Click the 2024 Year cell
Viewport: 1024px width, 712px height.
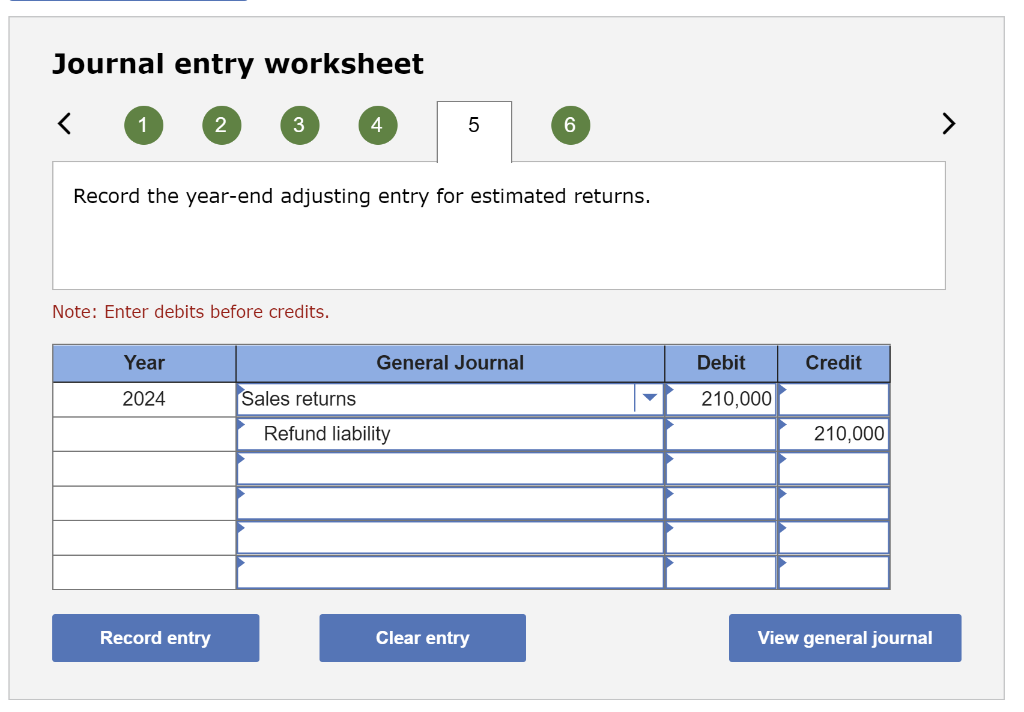[x=143, y=398]
